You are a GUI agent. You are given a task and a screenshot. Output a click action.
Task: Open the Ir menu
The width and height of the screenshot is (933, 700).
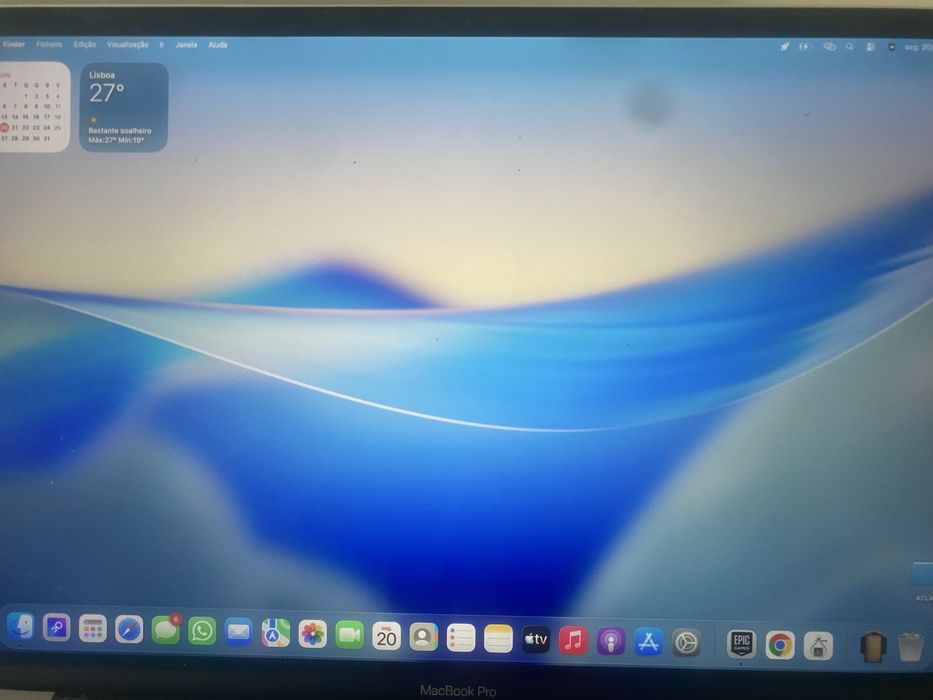click(x=162, y=45)
